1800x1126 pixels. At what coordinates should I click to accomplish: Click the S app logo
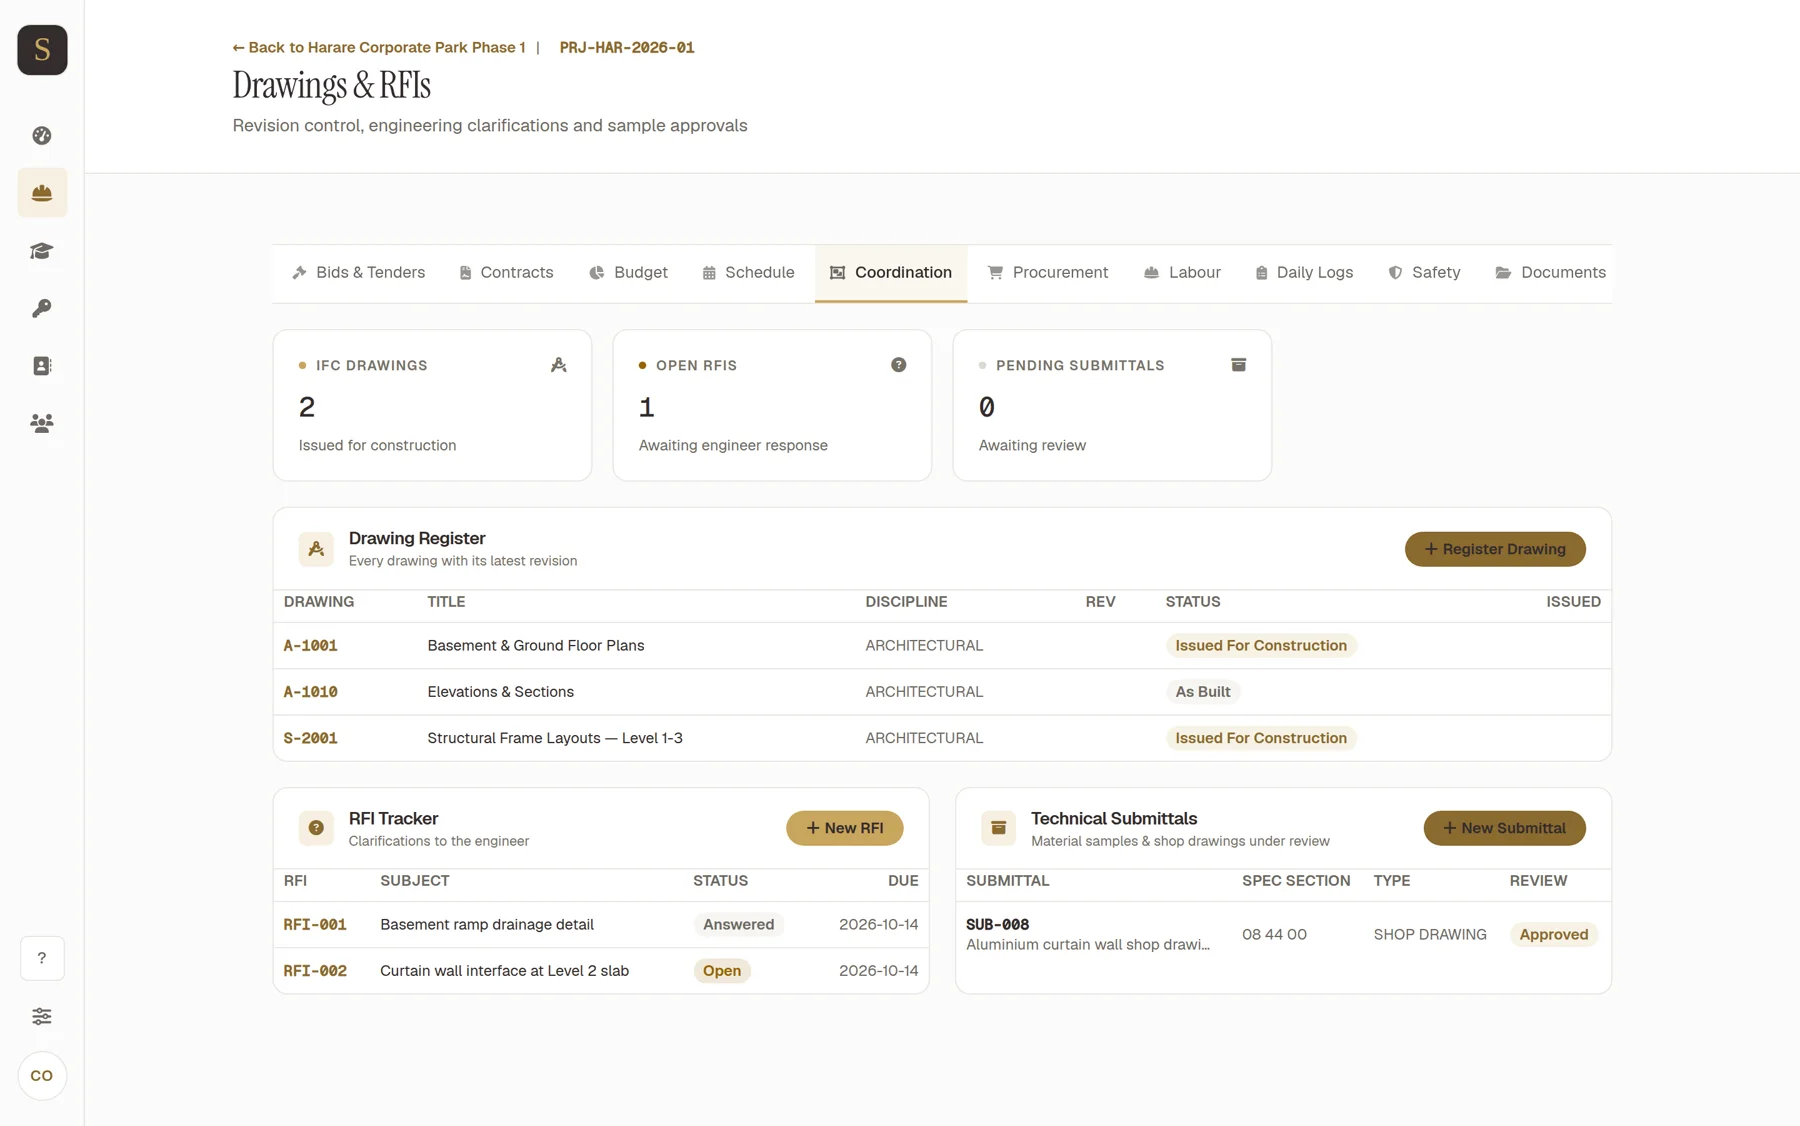[x=42, y=50]
